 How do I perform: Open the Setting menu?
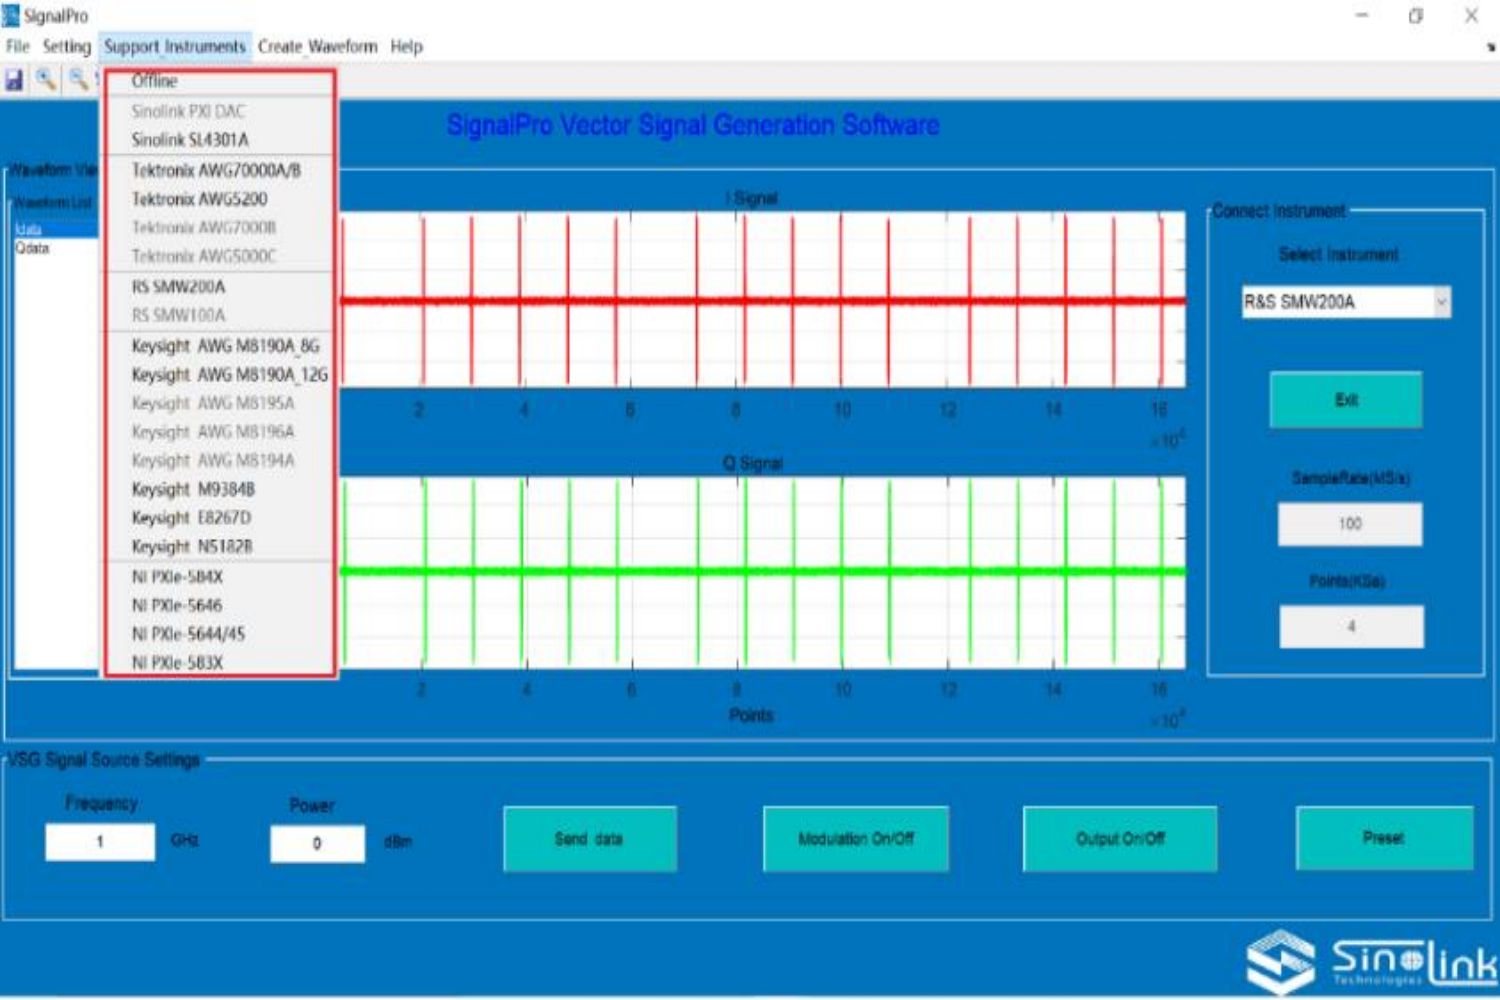pos(66,46)
